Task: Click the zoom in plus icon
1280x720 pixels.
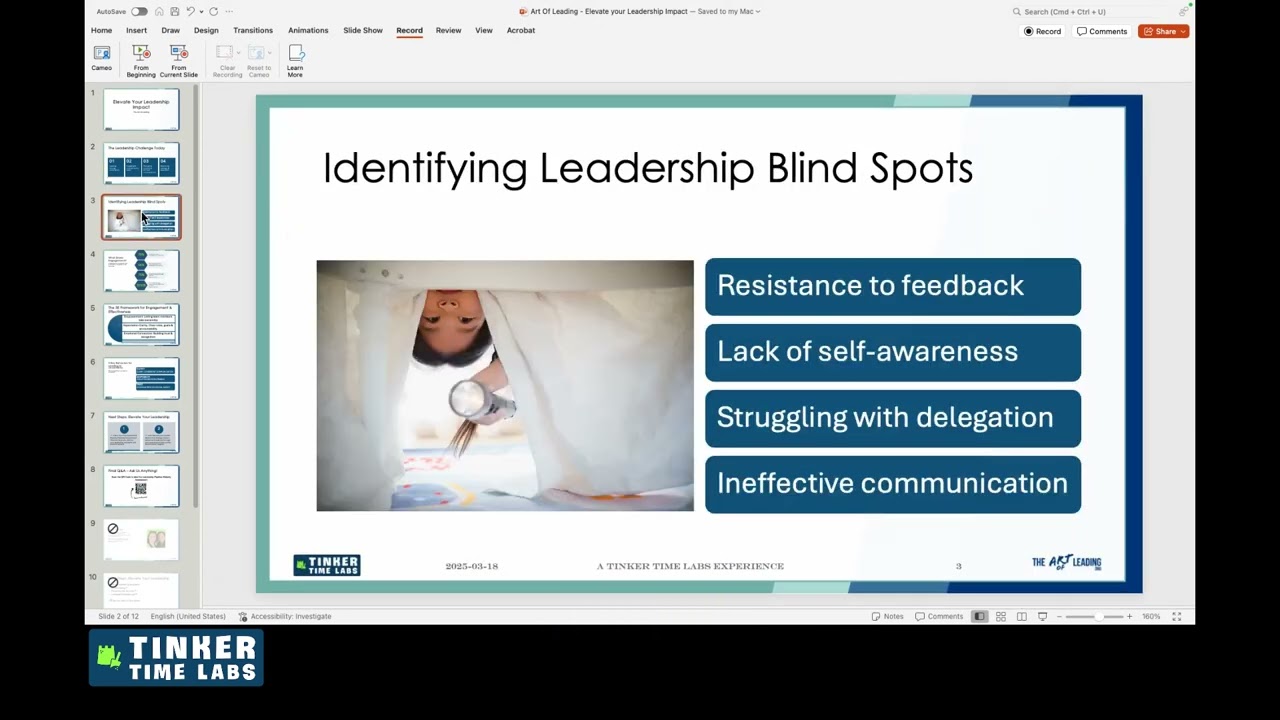Action: [1130, 616]
